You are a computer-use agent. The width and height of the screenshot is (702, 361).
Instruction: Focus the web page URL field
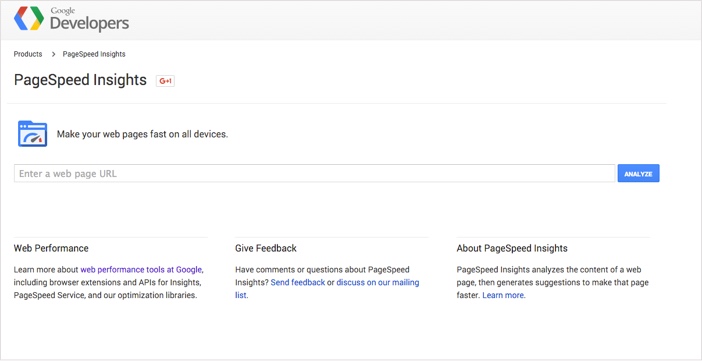tap(314, 173)
